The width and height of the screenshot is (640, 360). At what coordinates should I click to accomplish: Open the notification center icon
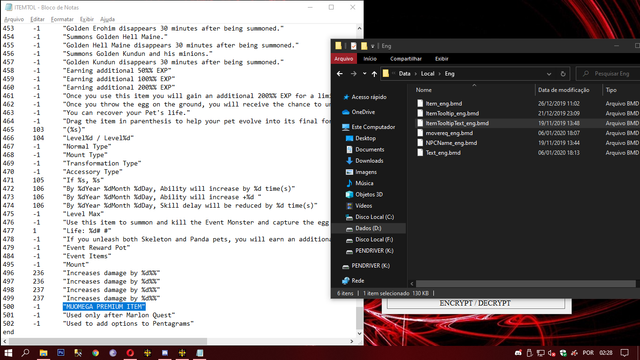click(624, 353)
